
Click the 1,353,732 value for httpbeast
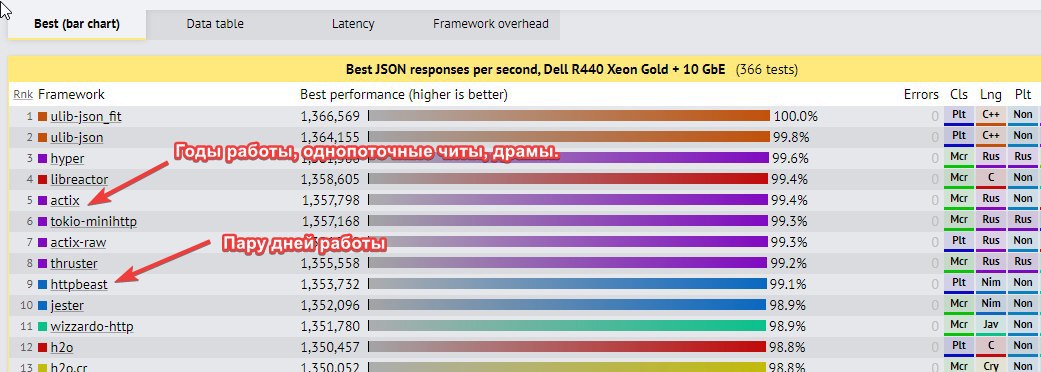(x=330, y=285)
